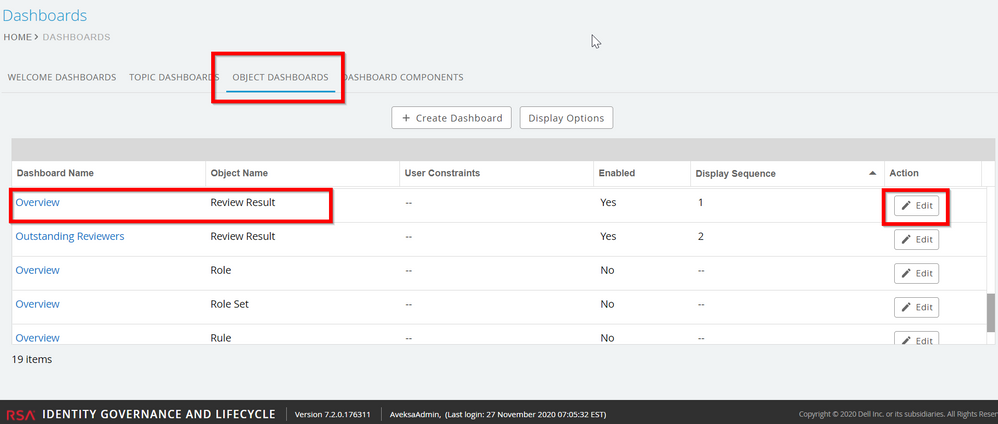Click the table's vertical scrollbar thumb

[x=991, y=312]
